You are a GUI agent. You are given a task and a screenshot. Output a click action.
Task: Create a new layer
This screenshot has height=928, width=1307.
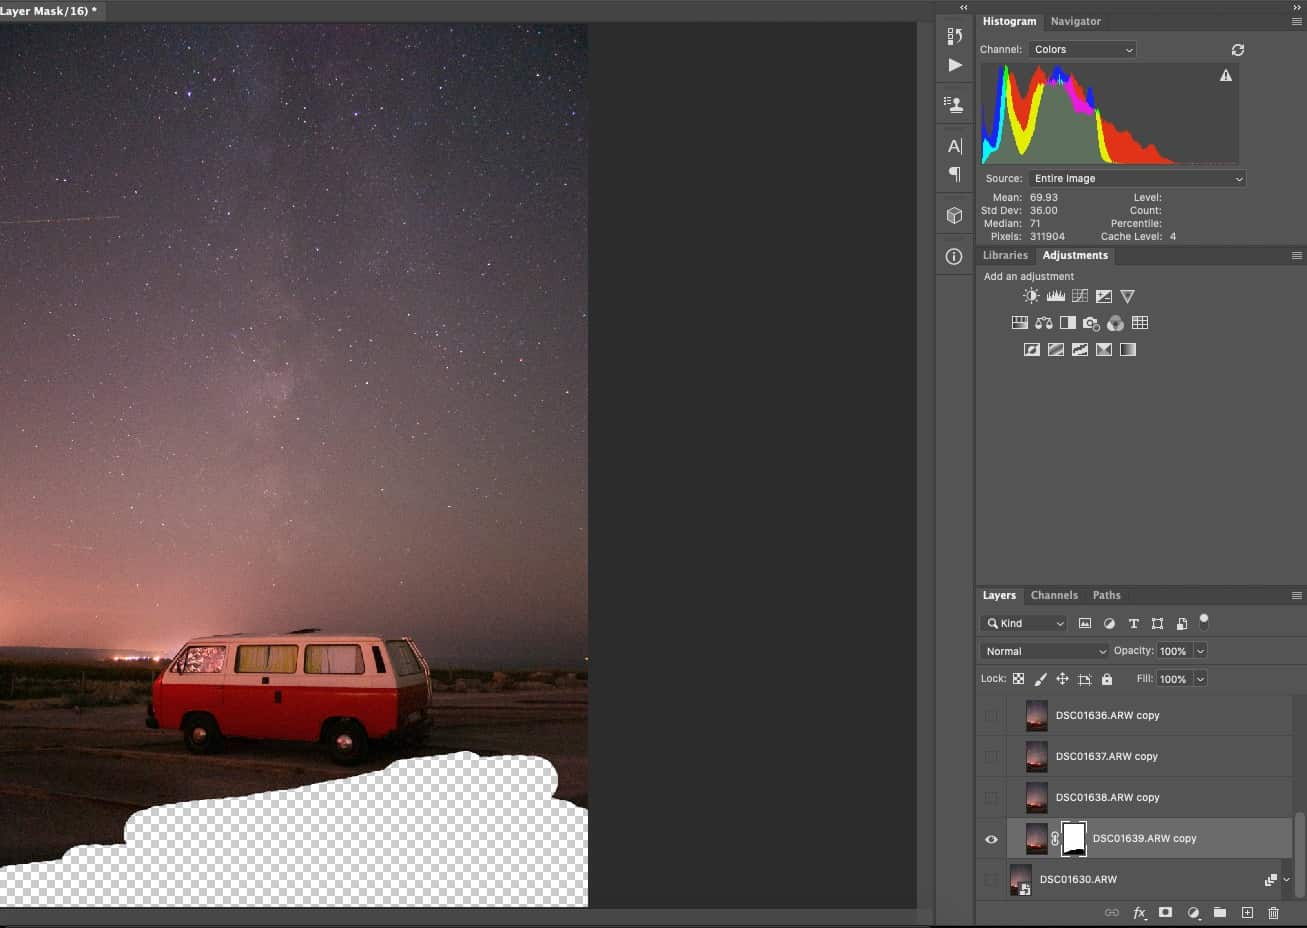[x=1247, y=913]
